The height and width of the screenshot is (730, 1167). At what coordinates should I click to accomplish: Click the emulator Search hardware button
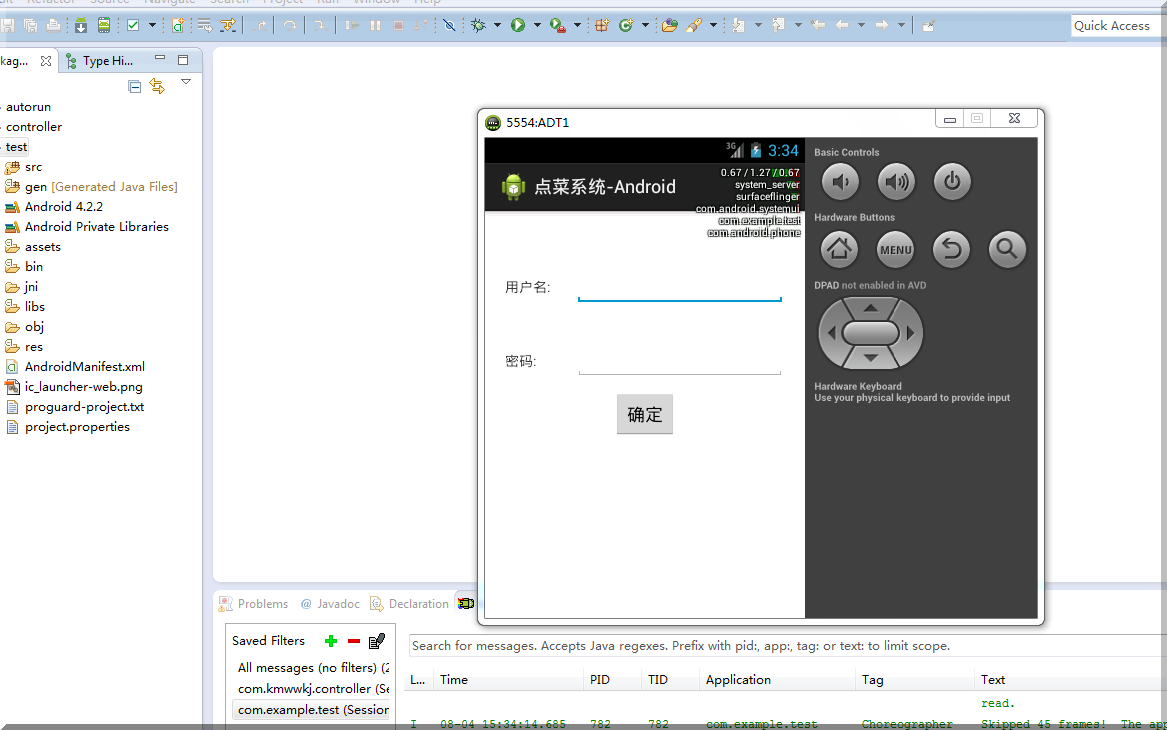(1007, 250)
